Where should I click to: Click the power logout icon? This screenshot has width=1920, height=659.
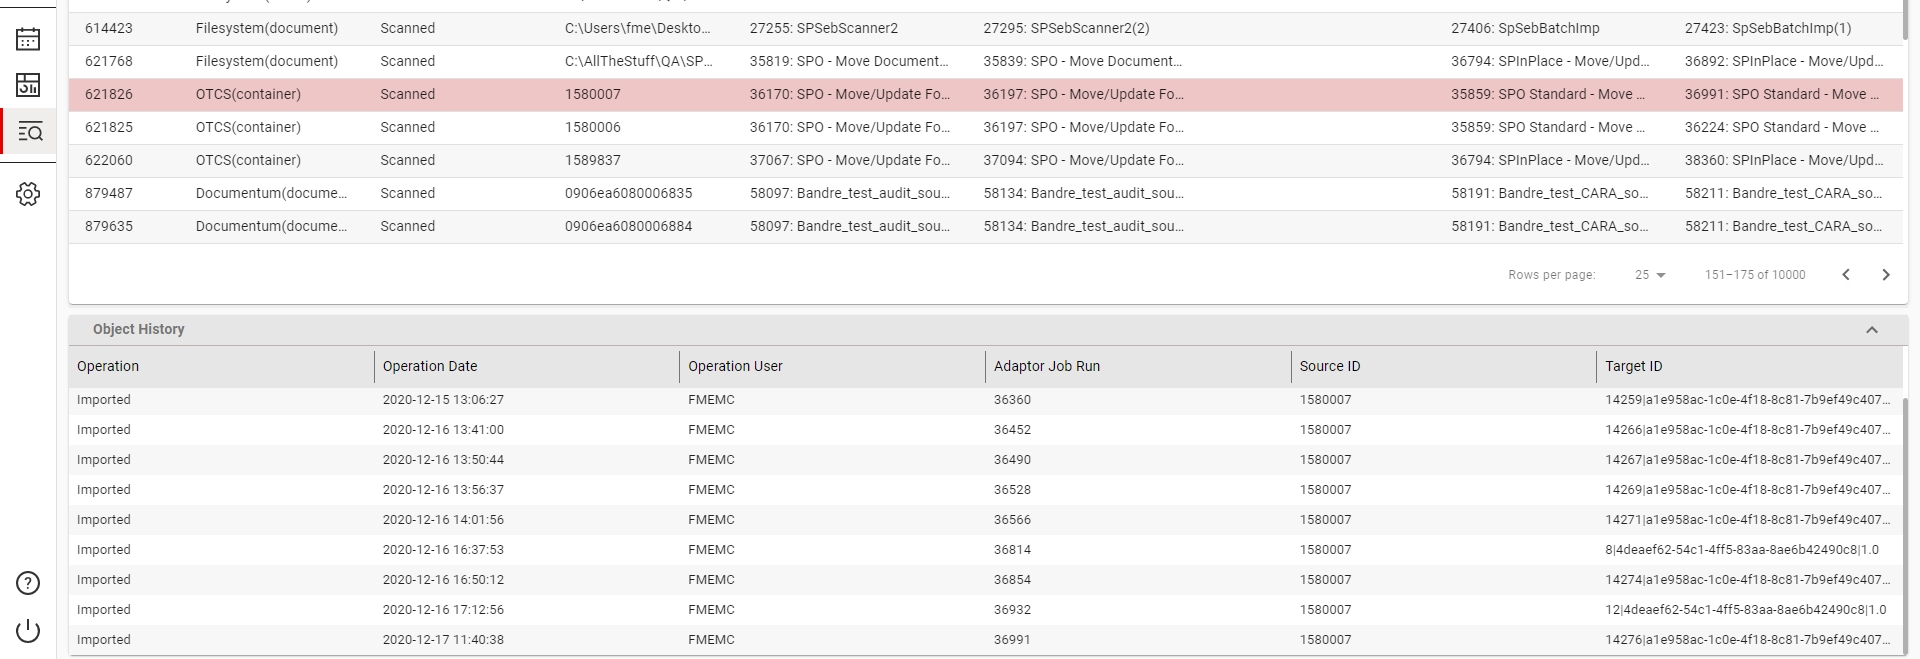click(x=28, y=630)
